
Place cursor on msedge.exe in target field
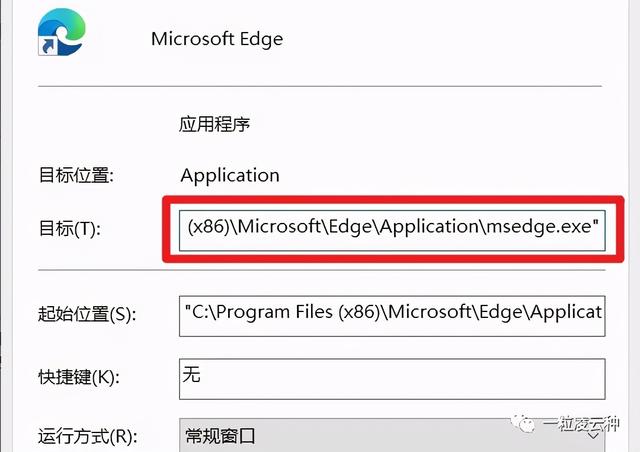click(x=541, y=228)
